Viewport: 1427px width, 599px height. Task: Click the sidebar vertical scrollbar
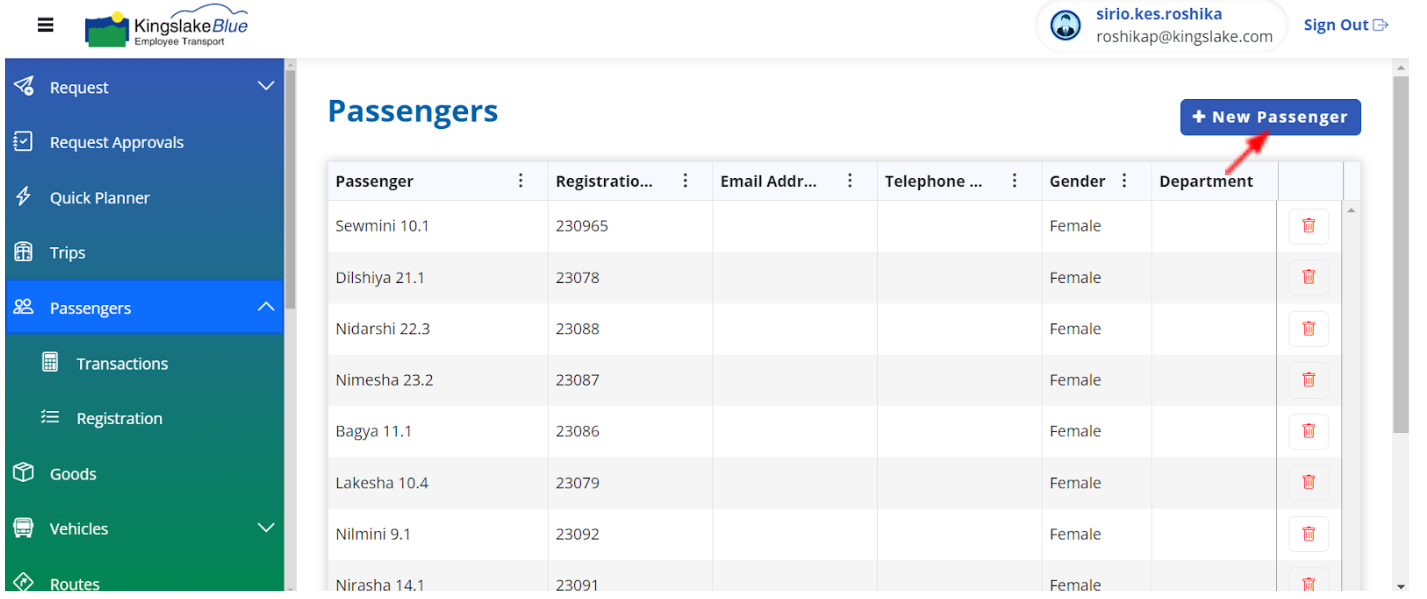(289, 190)
